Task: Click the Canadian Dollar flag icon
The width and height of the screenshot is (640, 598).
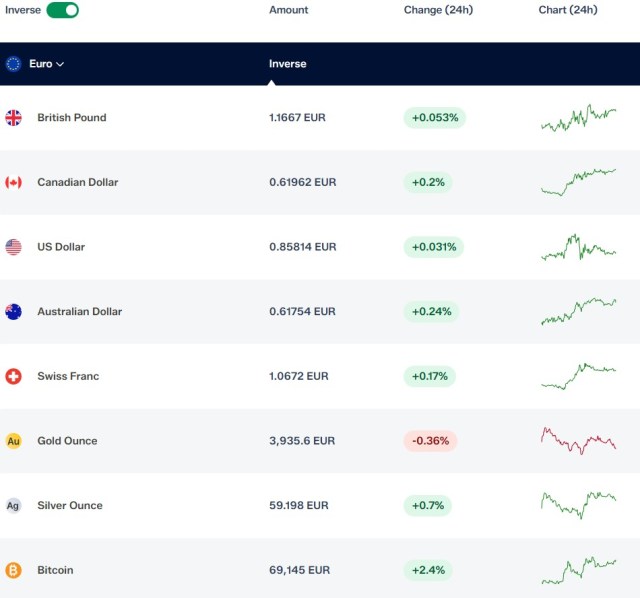Action: (x=13, y=182)
